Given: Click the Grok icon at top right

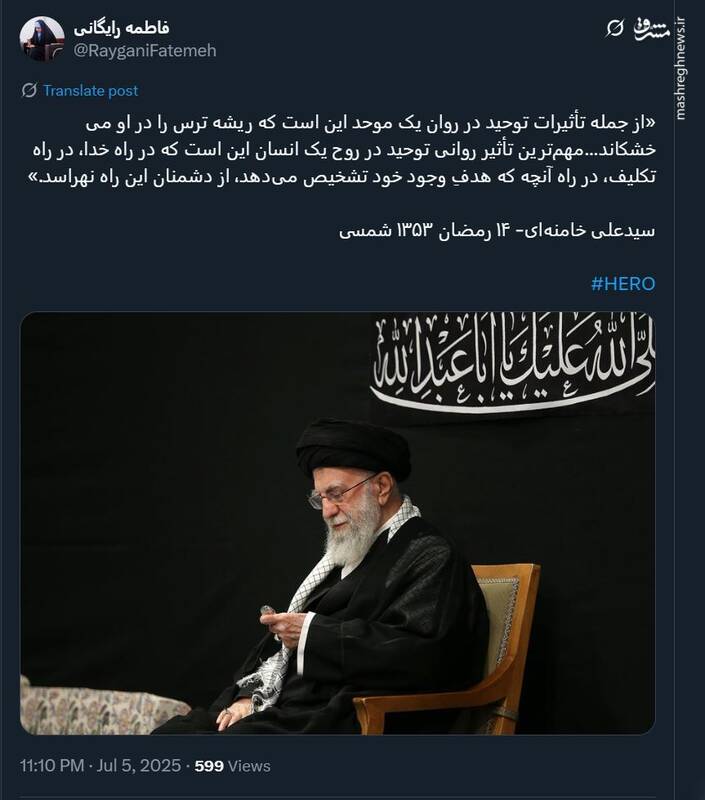Looking at the screenshot, I should coord(615,28).
